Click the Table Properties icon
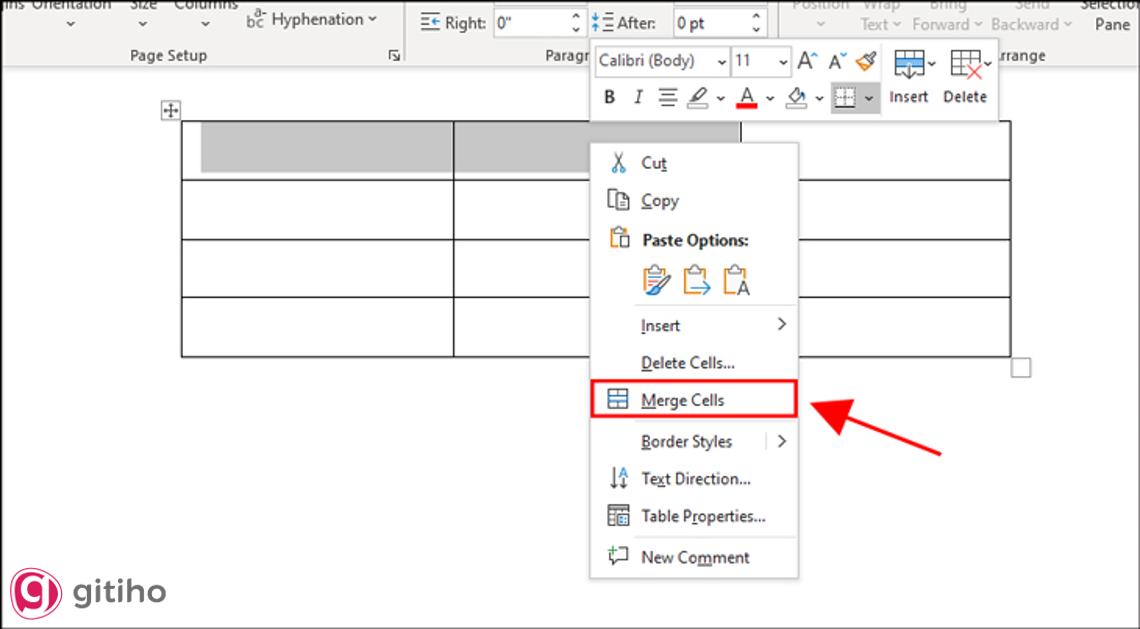Screen dimensions: 1140x629 tap(618, 516)
